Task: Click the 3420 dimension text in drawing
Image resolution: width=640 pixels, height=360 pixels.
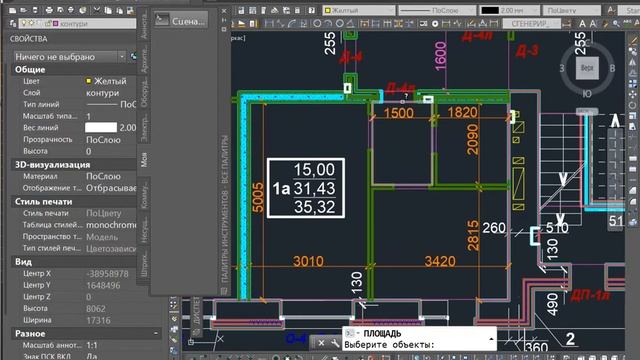Action: point(440,261)
